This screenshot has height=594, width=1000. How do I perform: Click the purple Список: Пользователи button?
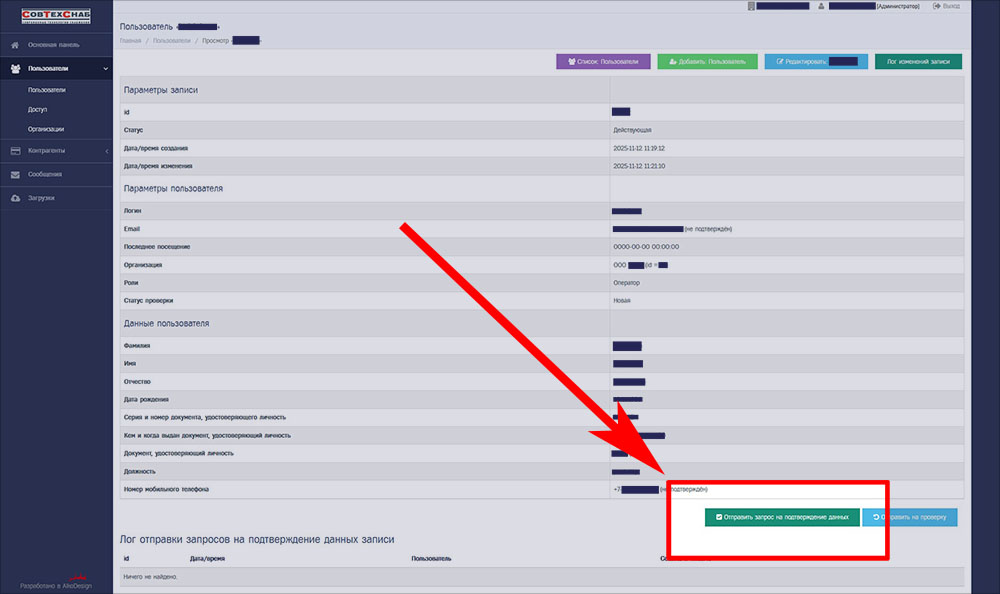point(603,61)
